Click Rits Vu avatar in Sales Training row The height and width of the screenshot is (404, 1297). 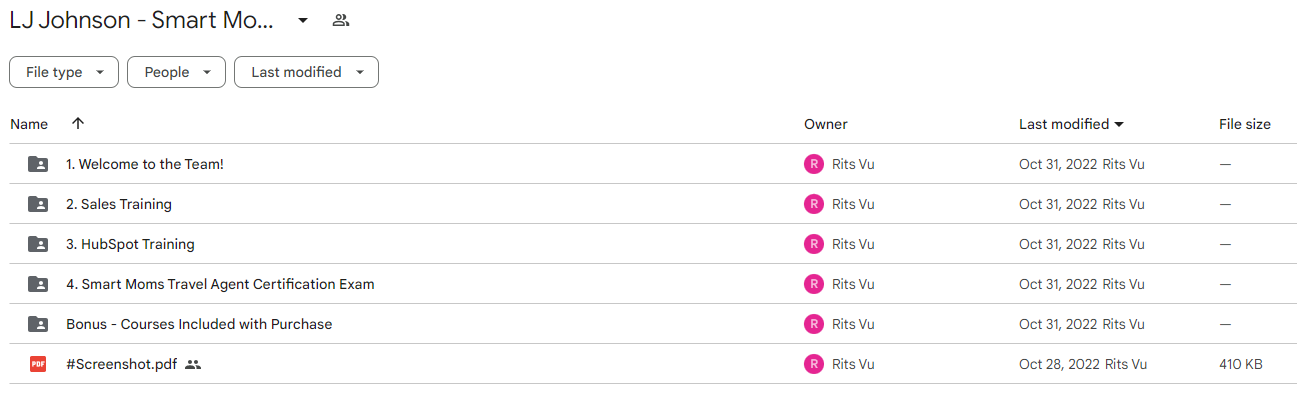[x=814, y=204]
